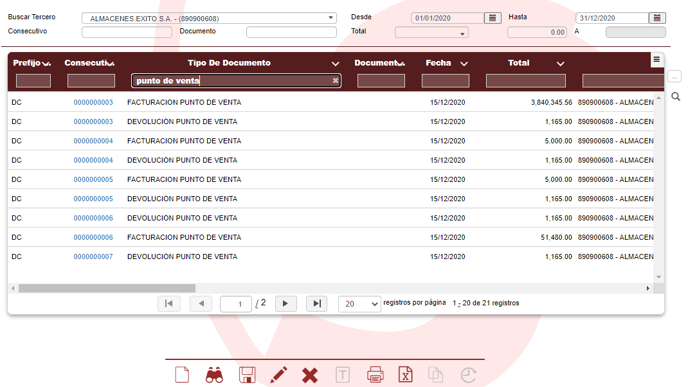Image resolution: width=688 pixels, height=387 pixels.
Task: Go to previous page of records
Action: [201, 304]
